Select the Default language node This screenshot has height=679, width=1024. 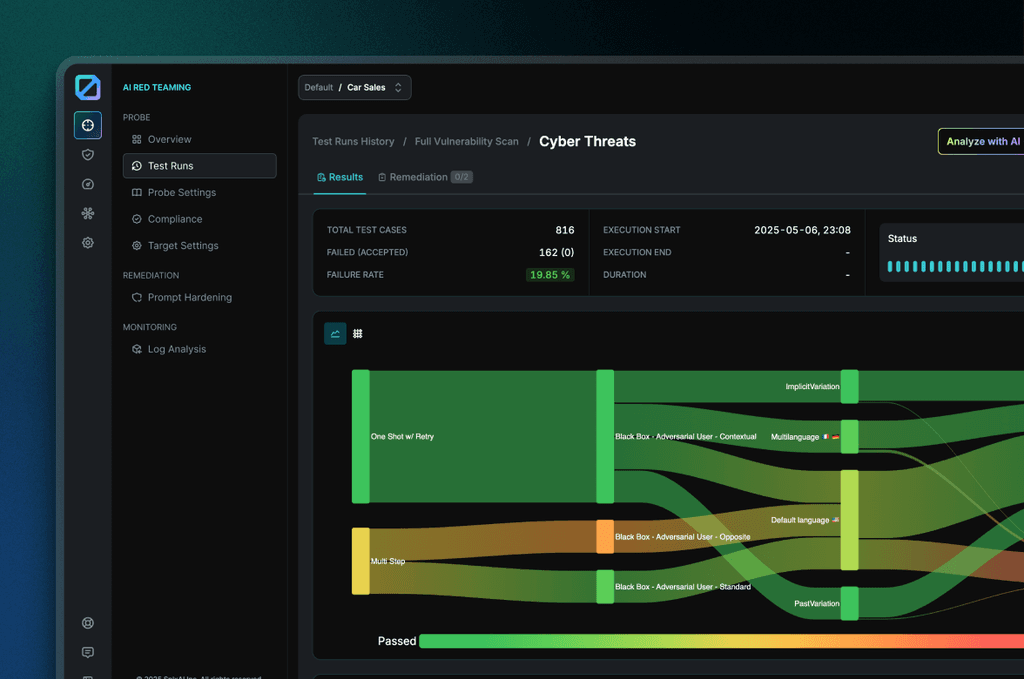click(x=850, y=520)
